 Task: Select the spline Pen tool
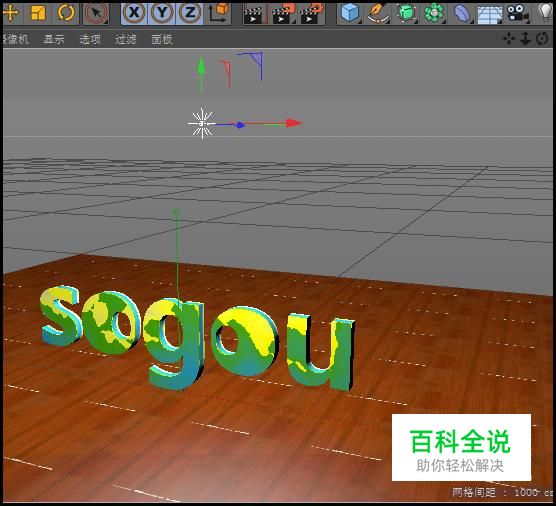point(378,13)
